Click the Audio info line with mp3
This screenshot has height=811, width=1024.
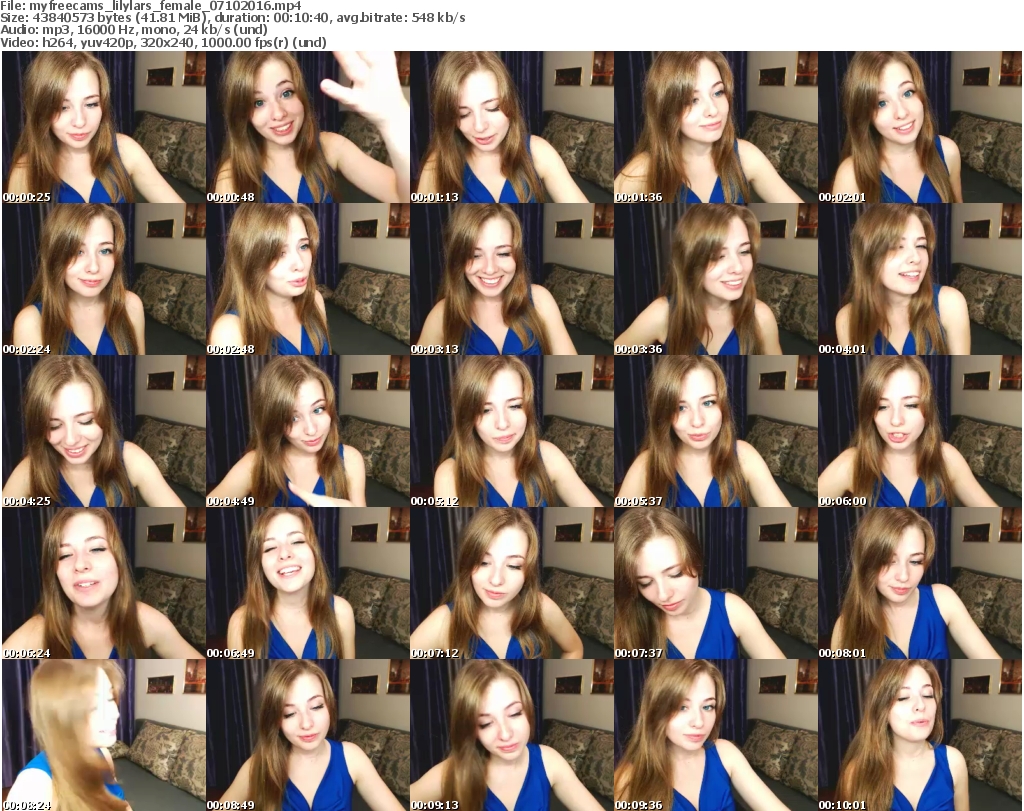134,30
